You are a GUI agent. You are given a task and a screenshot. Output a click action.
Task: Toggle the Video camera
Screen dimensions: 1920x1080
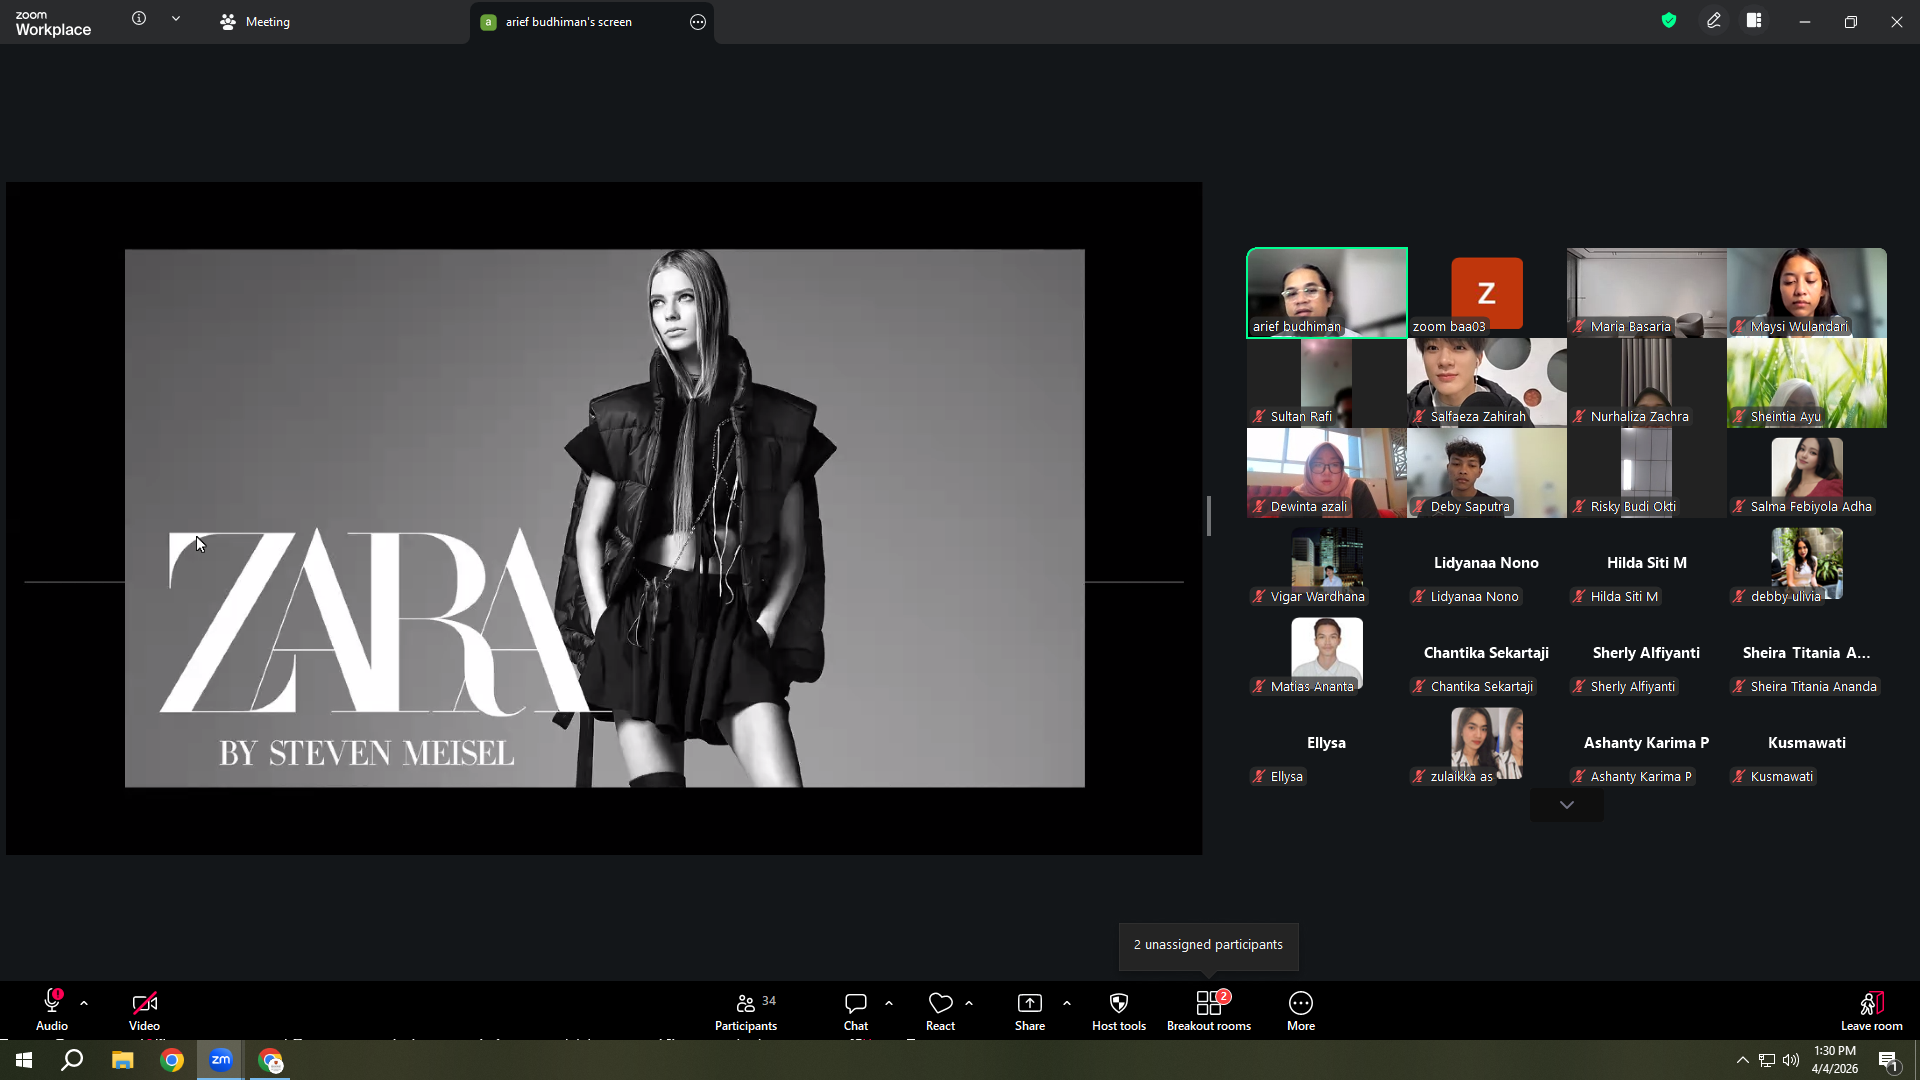(144, 1010)
